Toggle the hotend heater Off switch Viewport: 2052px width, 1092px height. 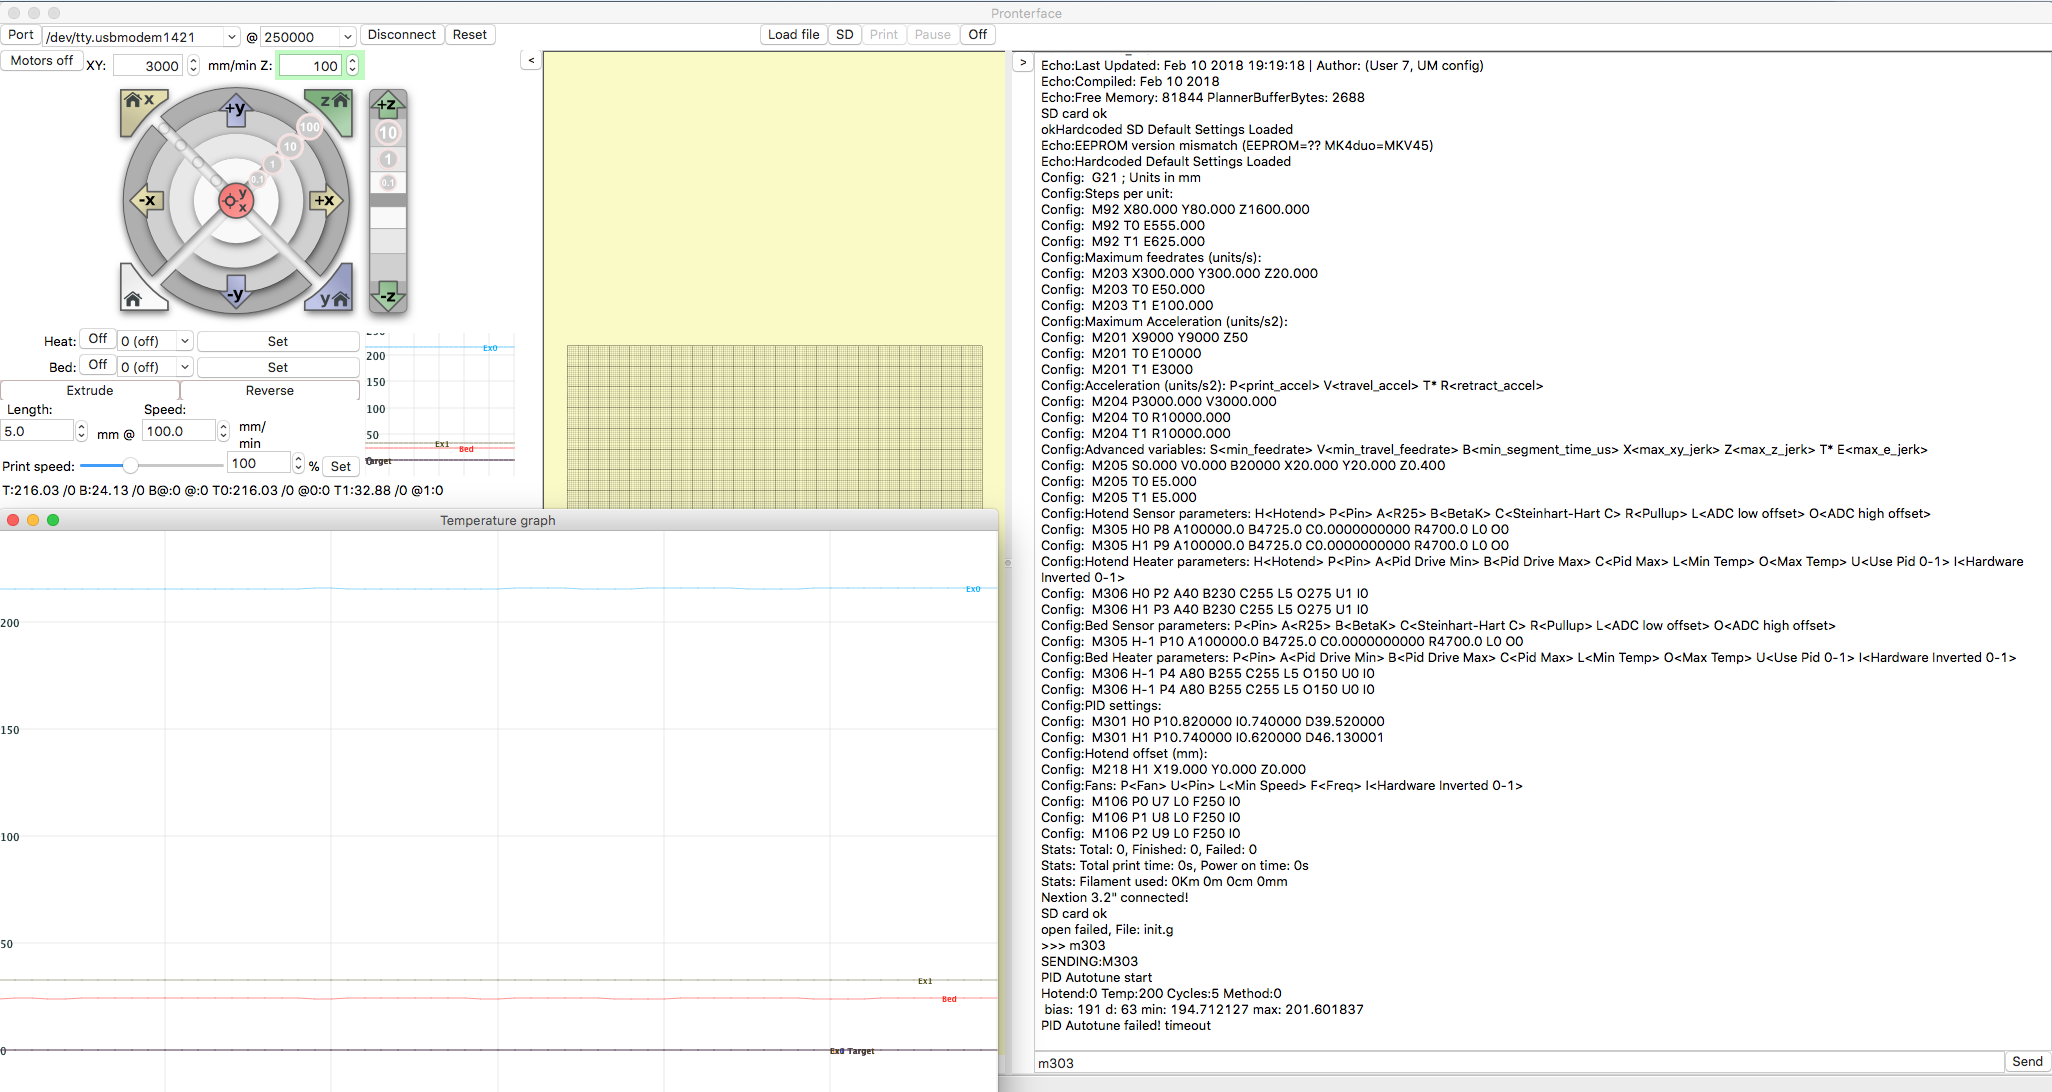97,339
